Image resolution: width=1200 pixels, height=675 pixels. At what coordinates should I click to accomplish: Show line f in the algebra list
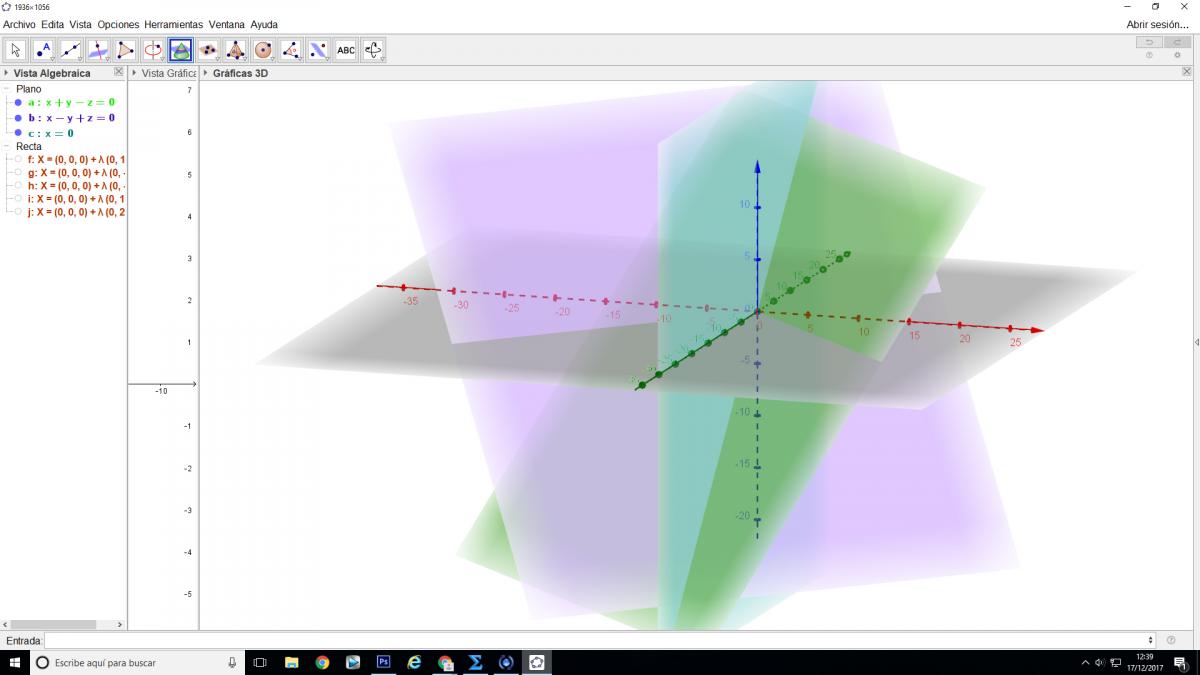(x=18, y=159)
